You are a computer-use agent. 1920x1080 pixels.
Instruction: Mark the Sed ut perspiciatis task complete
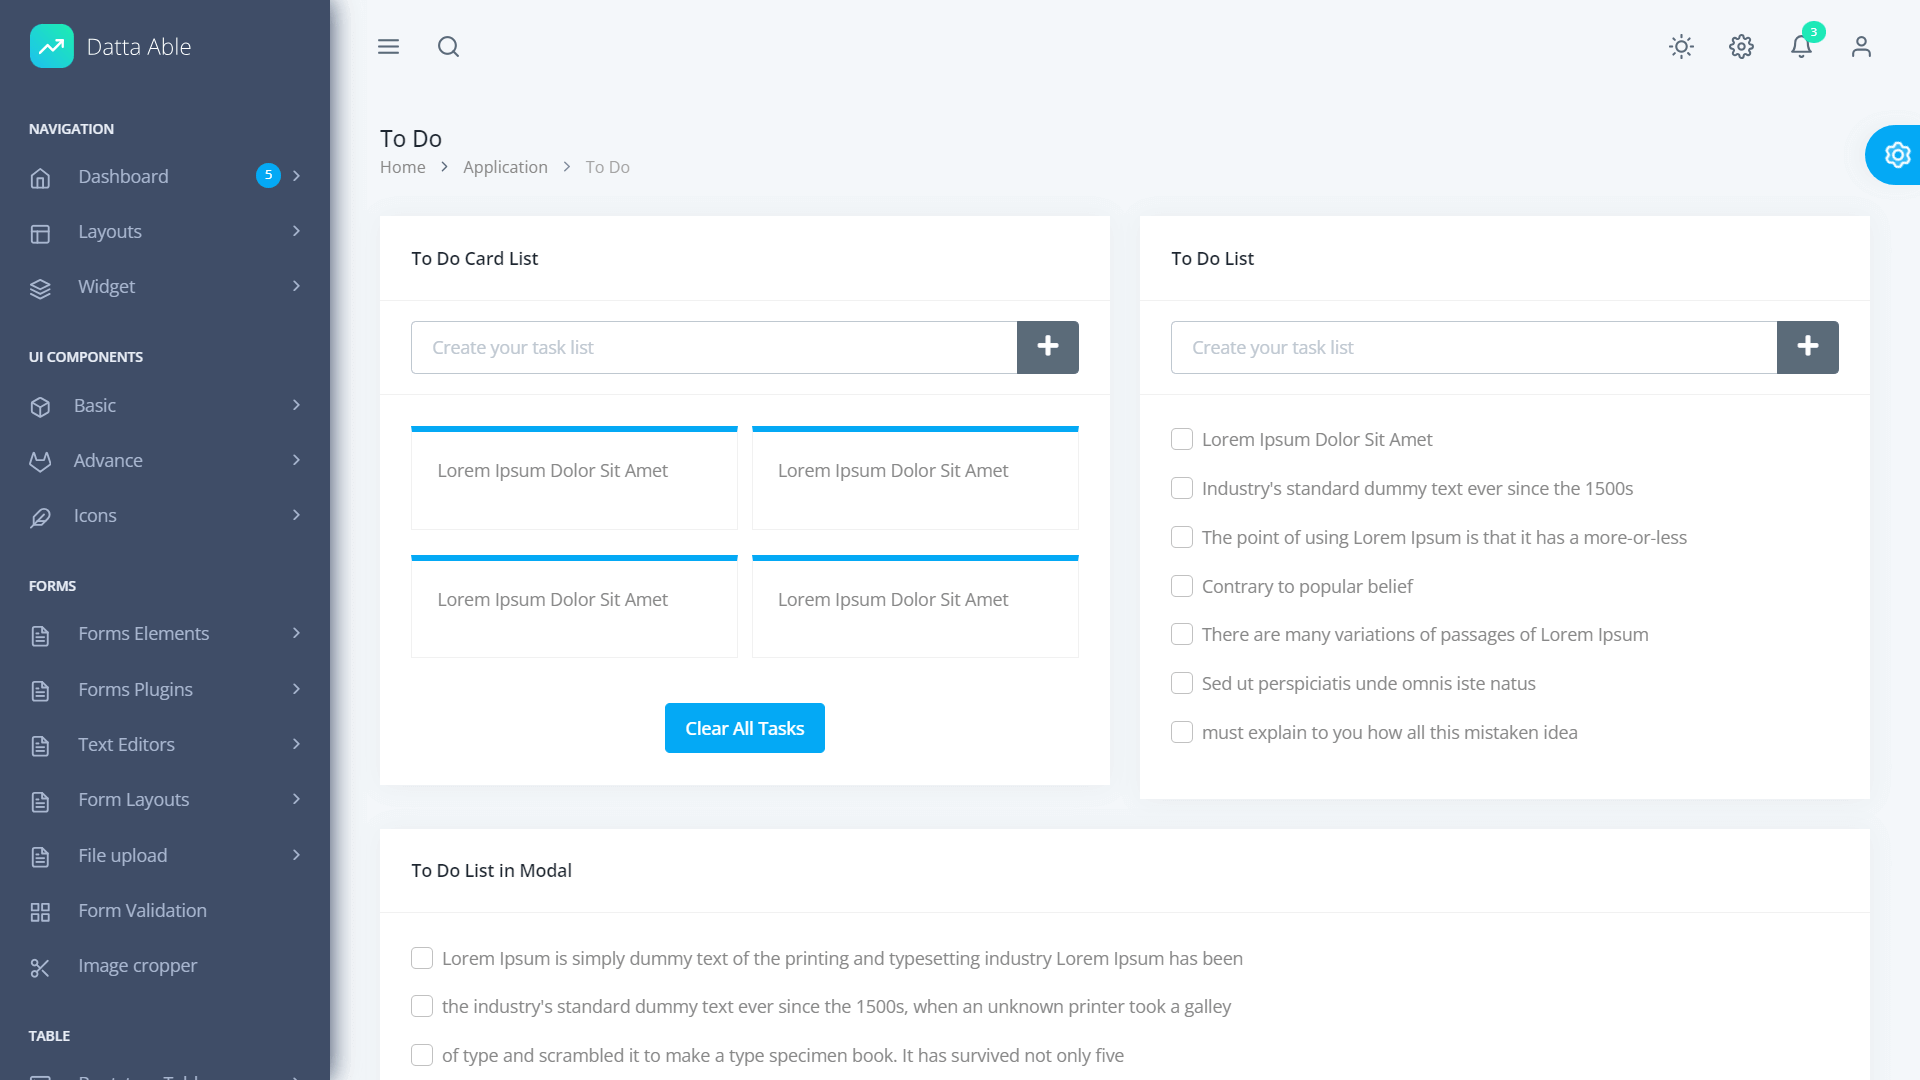pos(1181,683)
